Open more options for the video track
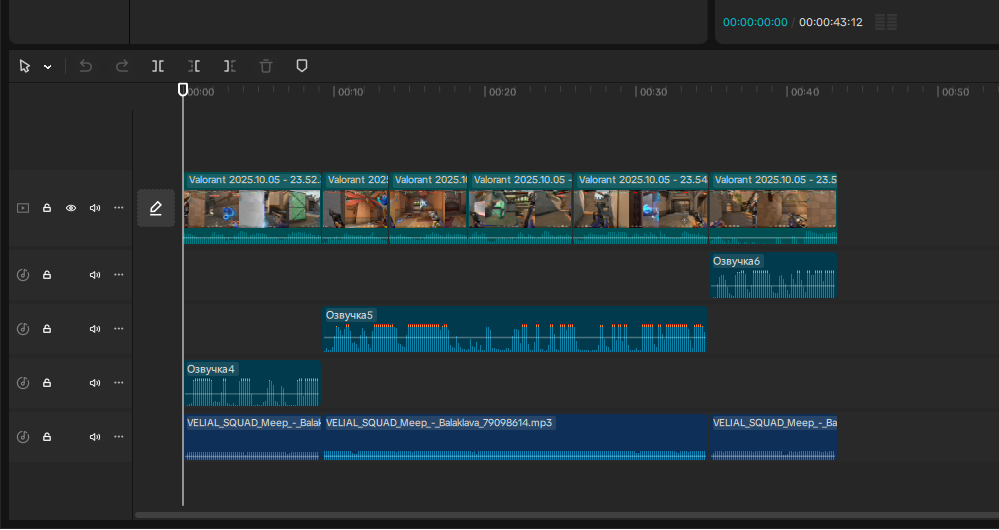Viewport: 999px width, 530px height. [x=119, y=208]
